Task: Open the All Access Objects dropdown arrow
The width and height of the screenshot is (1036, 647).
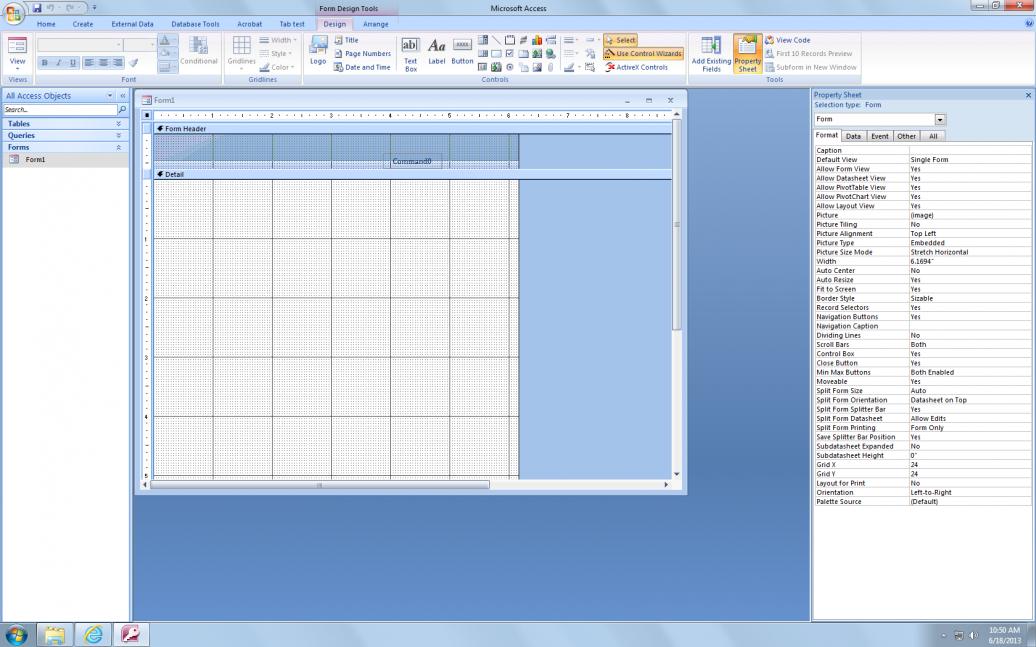Action: 110,96
